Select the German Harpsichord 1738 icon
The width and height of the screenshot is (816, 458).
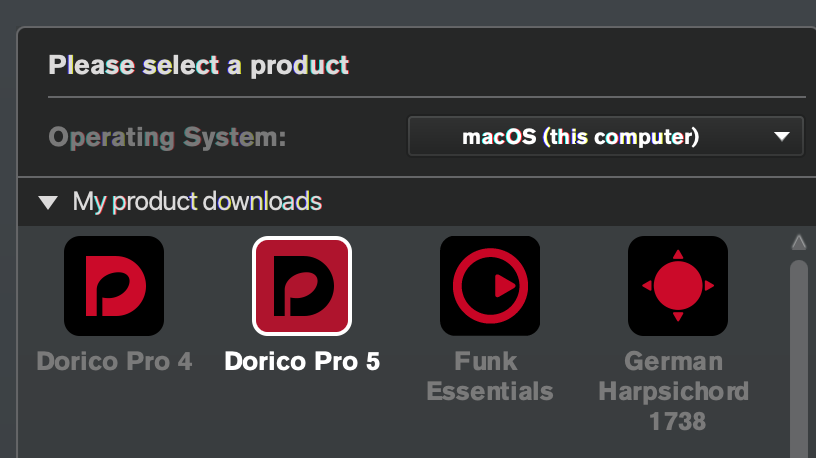pyautogui.click(x=678, y=286)
